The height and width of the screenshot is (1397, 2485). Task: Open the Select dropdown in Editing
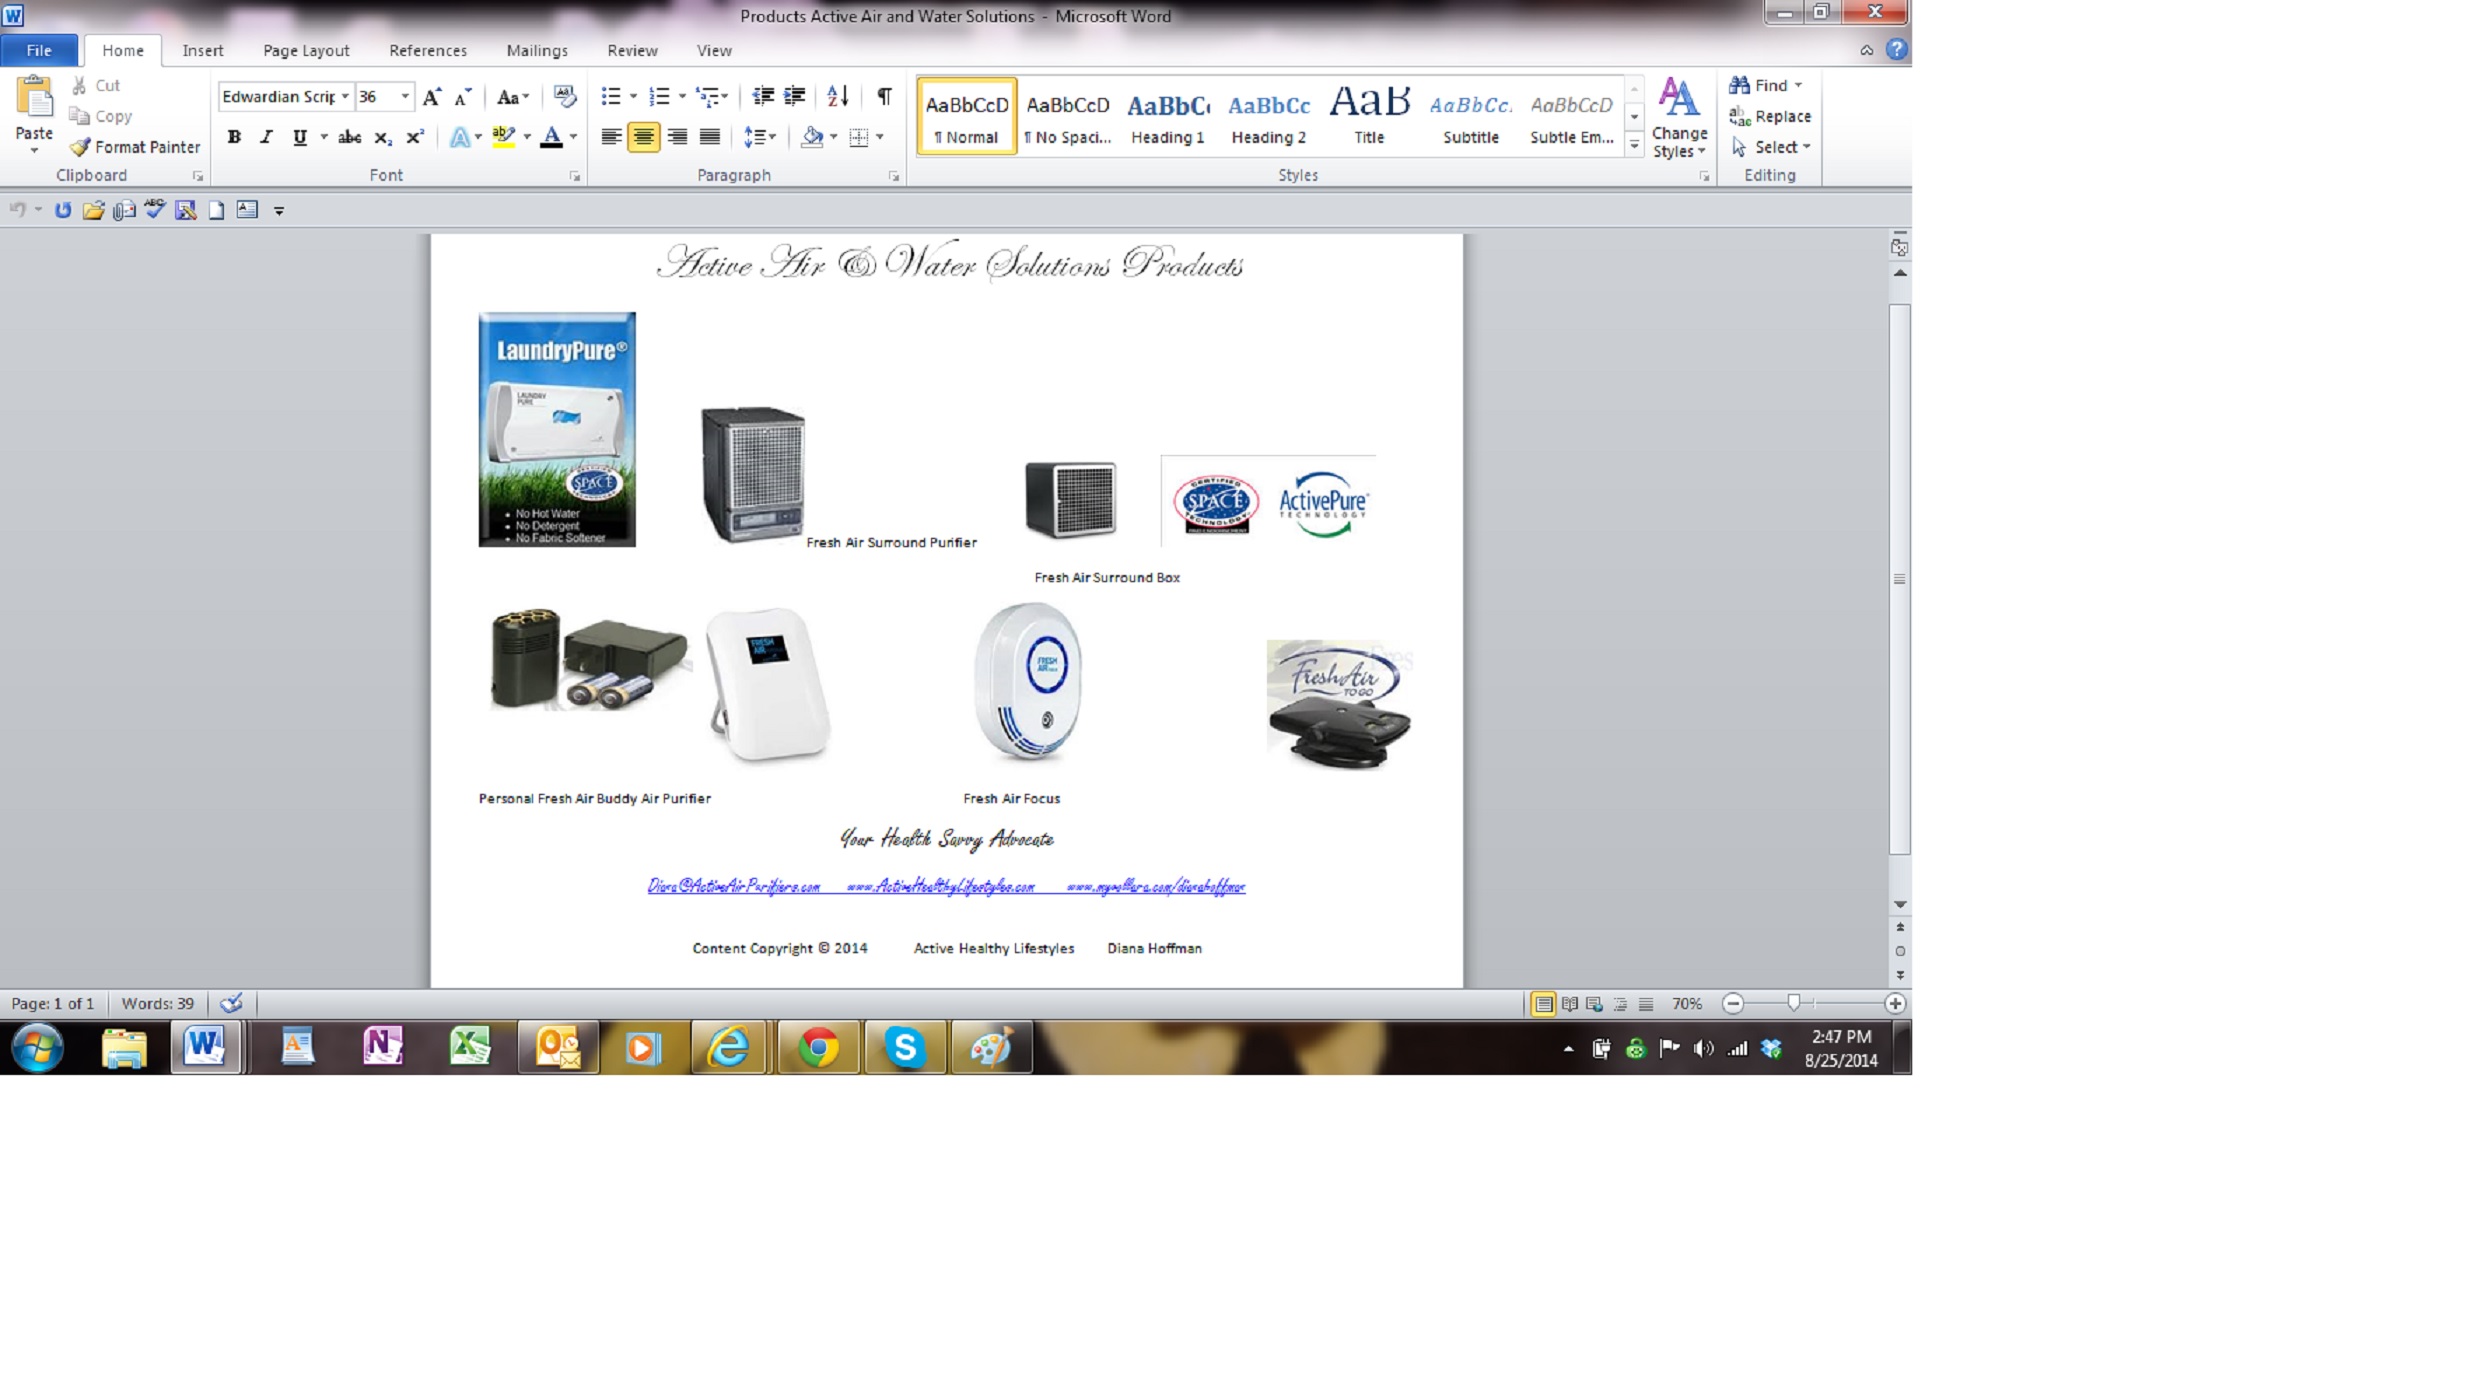1770,147
